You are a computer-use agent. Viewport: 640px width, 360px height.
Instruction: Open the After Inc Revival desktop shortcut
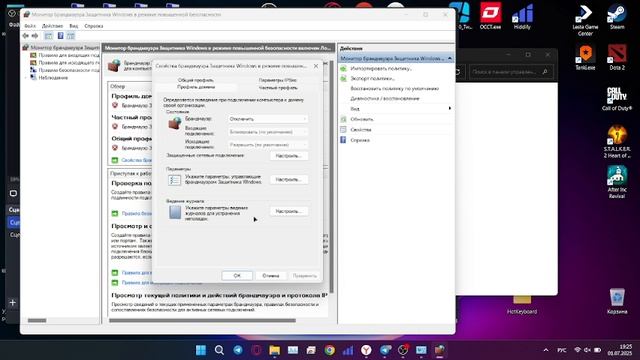[617, 182]
